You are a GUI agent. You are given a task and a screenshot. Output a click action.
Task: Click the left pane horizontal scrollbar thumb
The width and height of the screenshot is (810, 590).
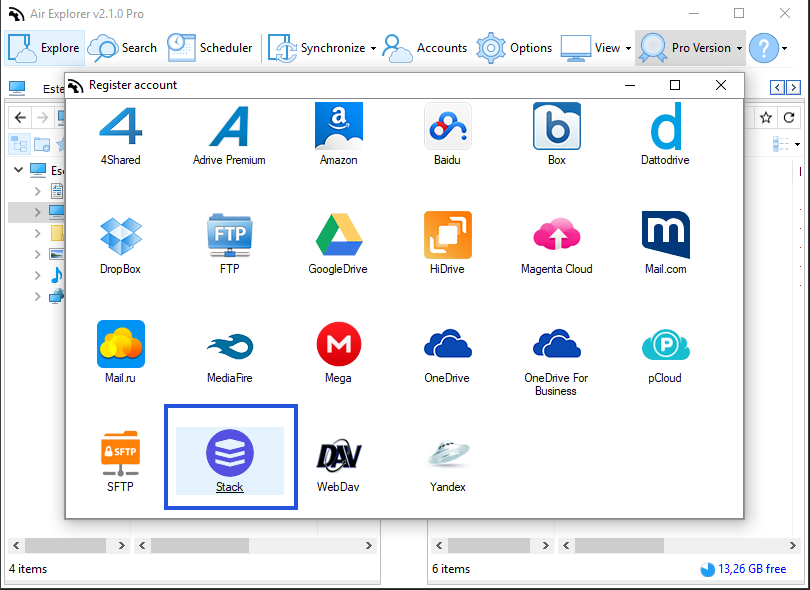(65, 546)
